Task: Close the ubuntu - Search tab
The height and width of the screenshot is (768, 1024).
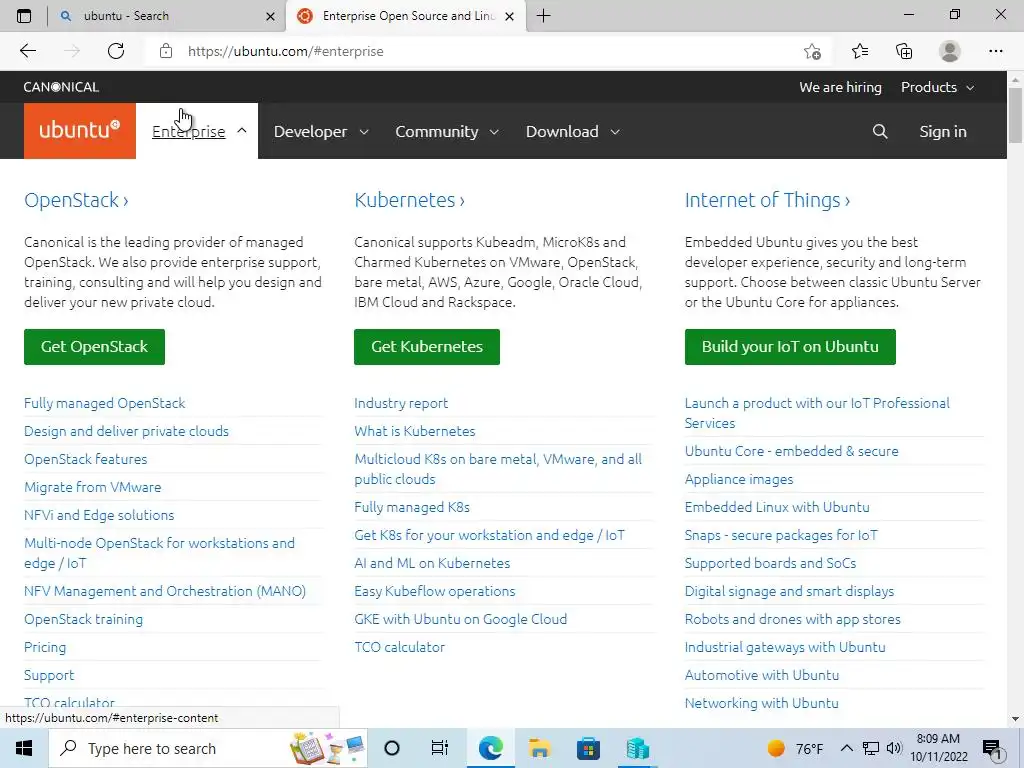Action: coord(270,16)
